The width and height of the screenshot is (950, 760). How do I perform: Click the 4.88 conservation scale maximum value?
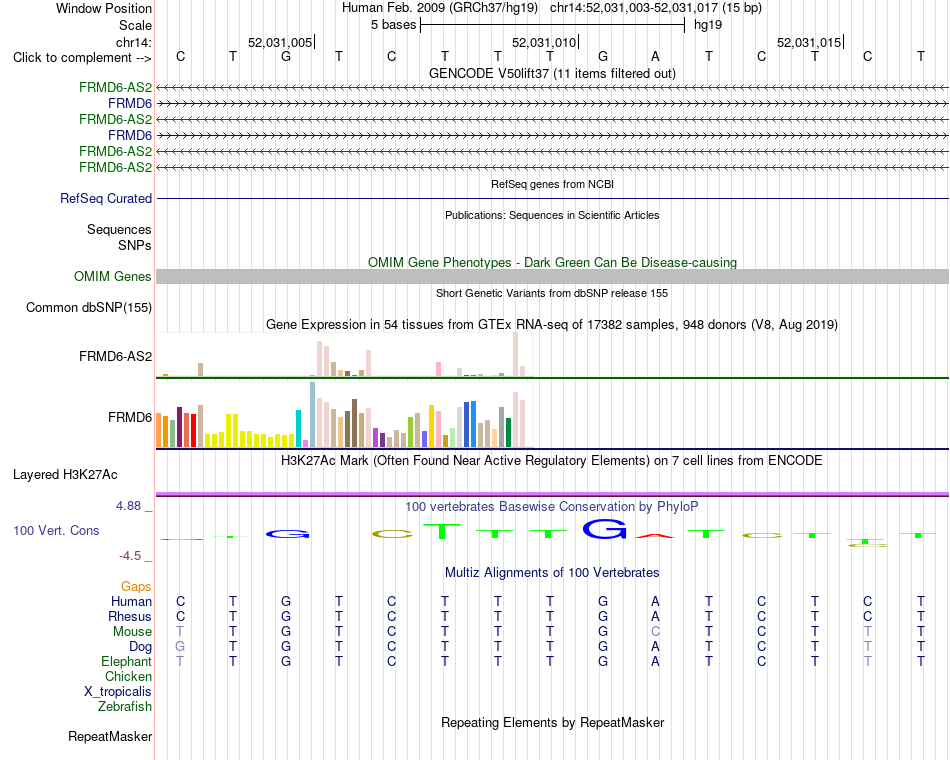128,505
